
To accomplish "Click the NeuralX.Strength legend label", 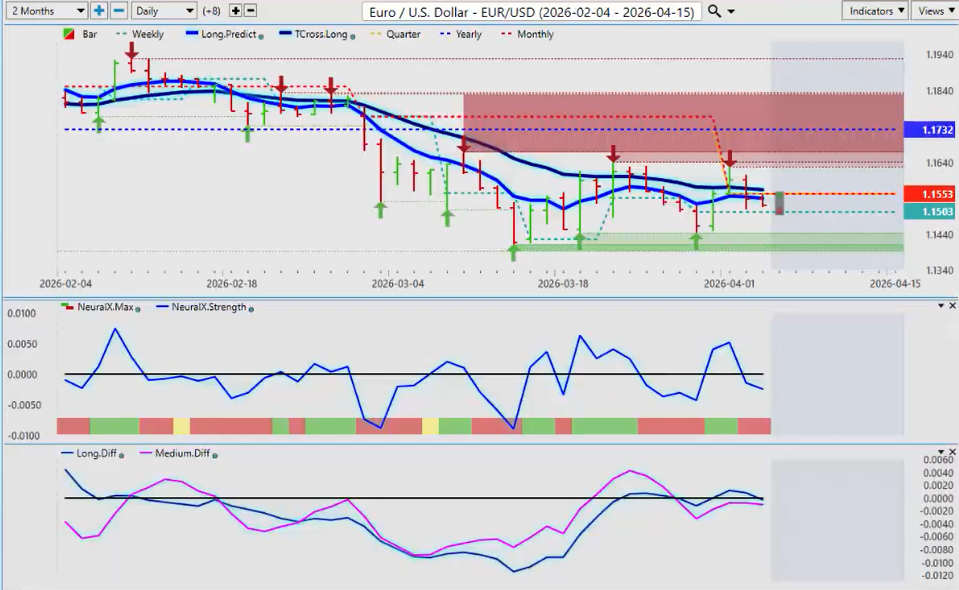I will click(208, 307).
